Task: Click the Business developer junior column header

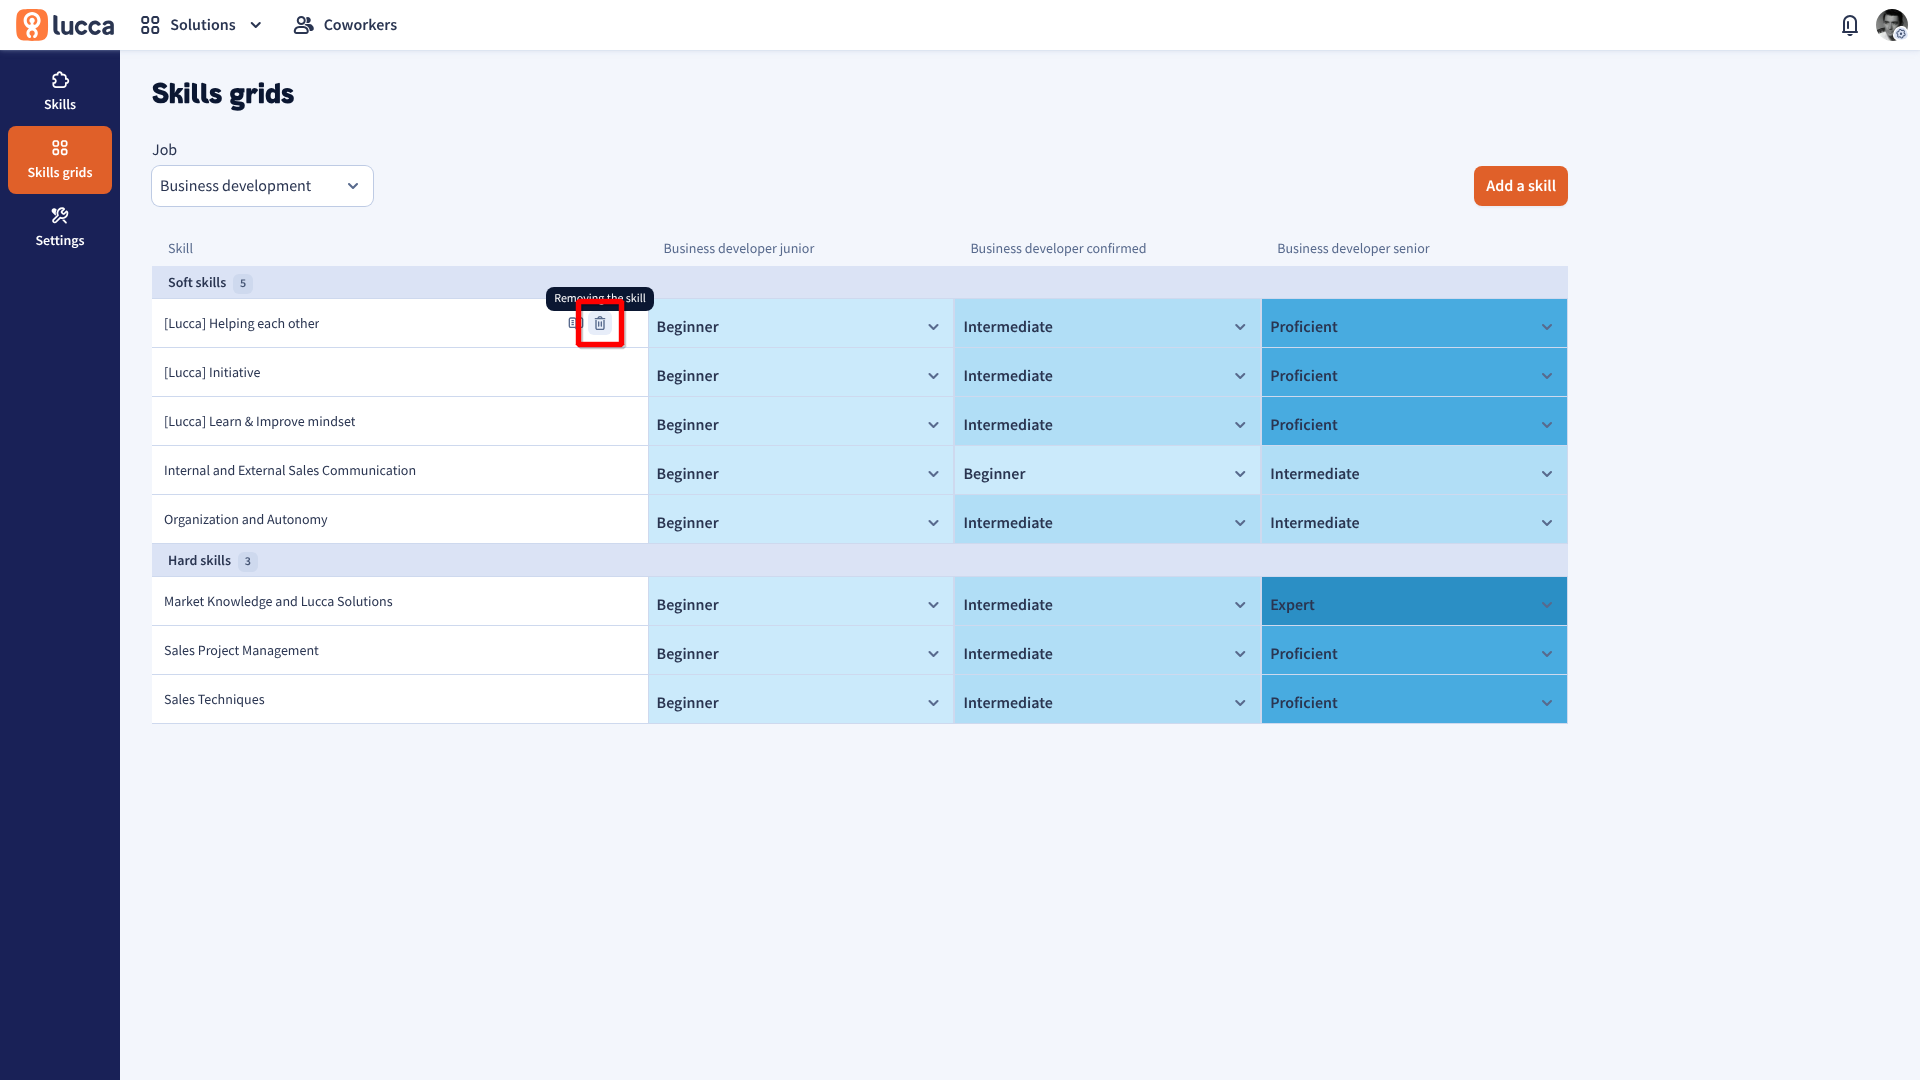Action: 738,249
